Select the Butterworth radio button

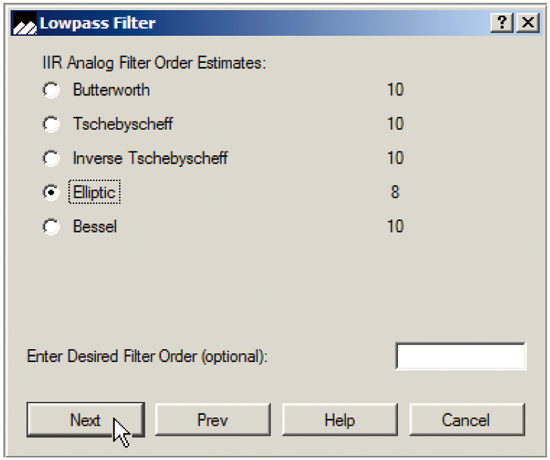(x=51, y=90)
